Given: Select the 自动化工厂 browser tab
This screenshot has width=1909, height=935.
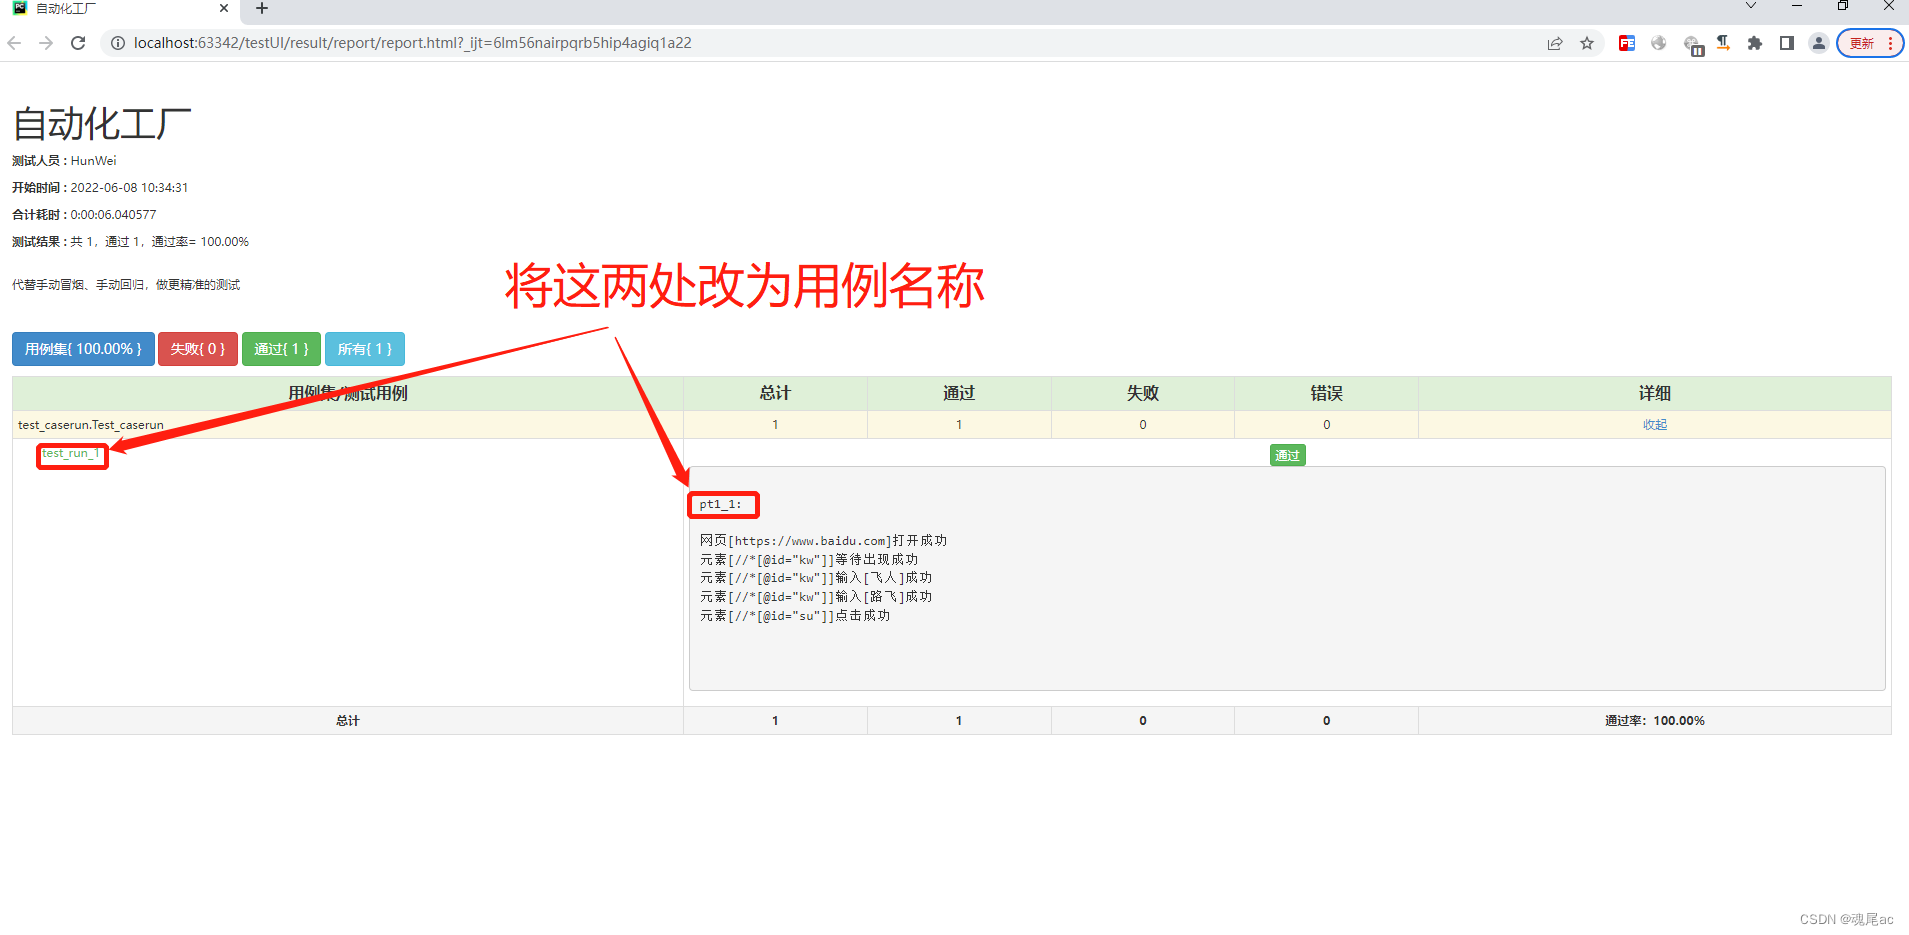Looking at the screenshot, I should pos(120,9).
